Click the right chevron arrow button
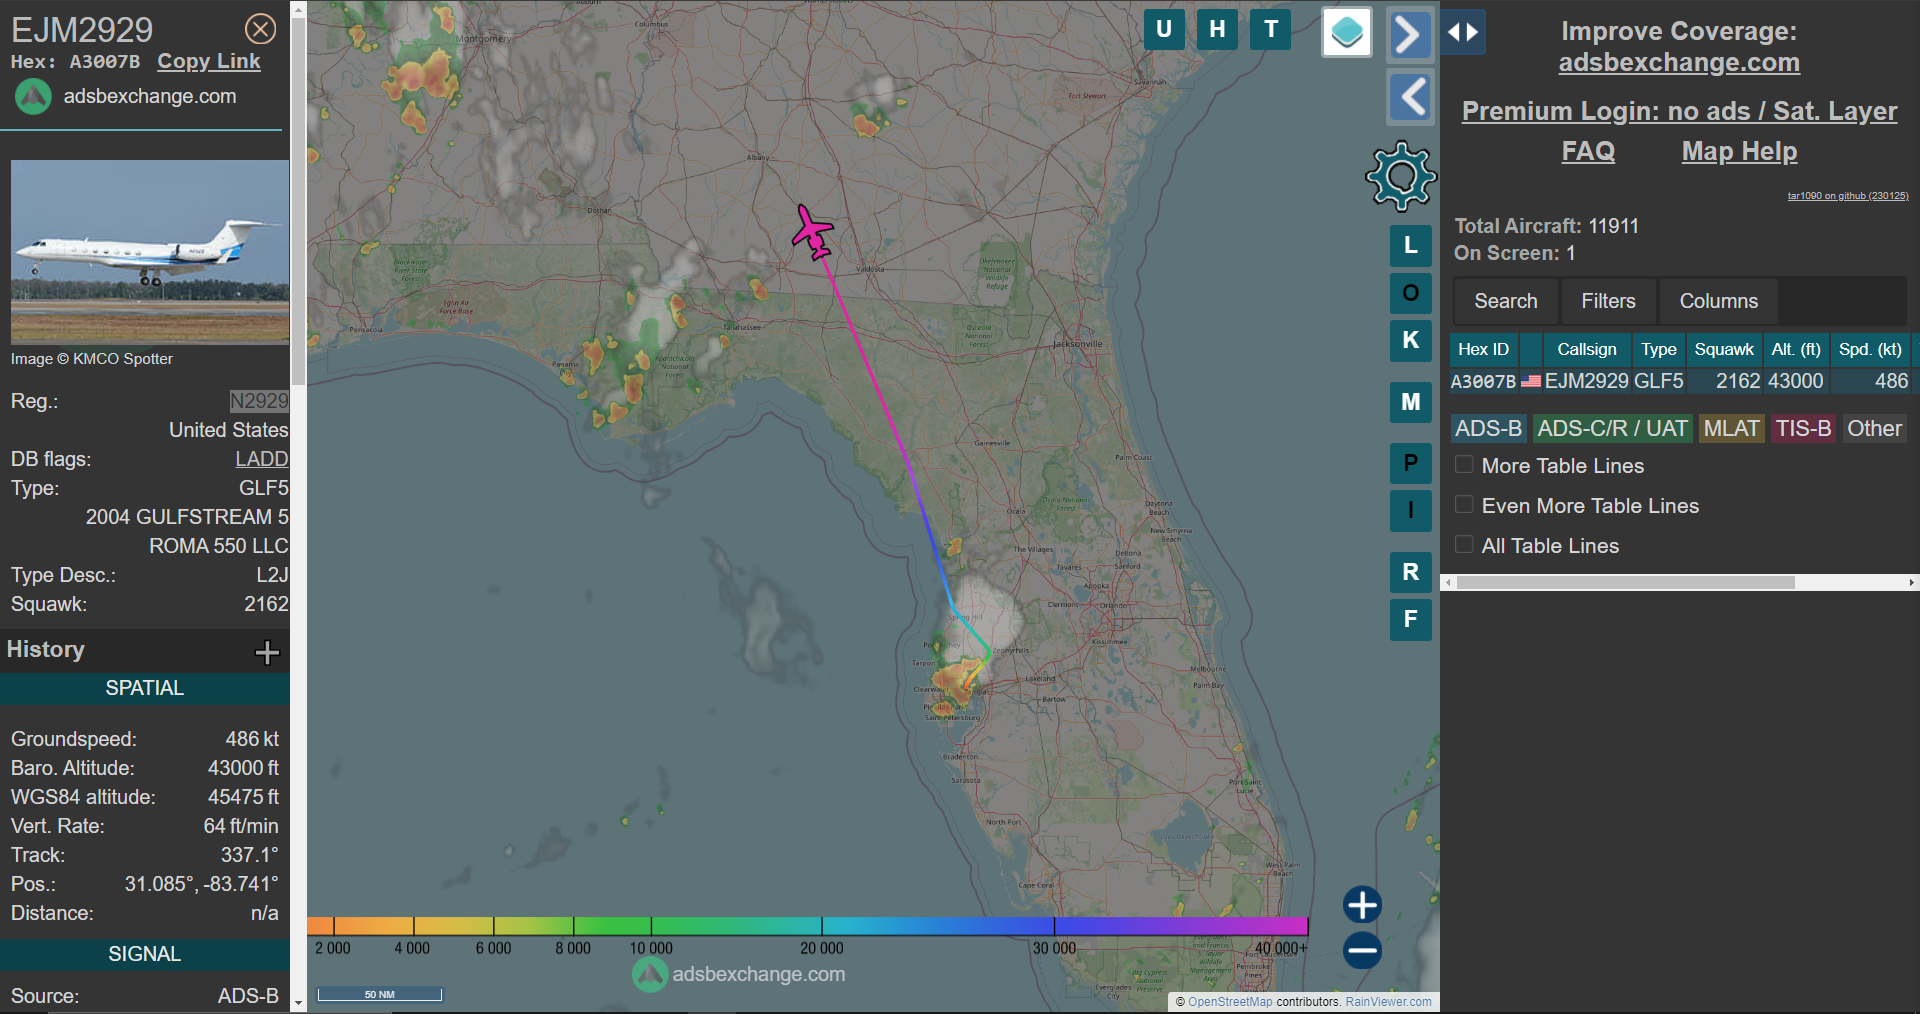 click(1410, 34)
